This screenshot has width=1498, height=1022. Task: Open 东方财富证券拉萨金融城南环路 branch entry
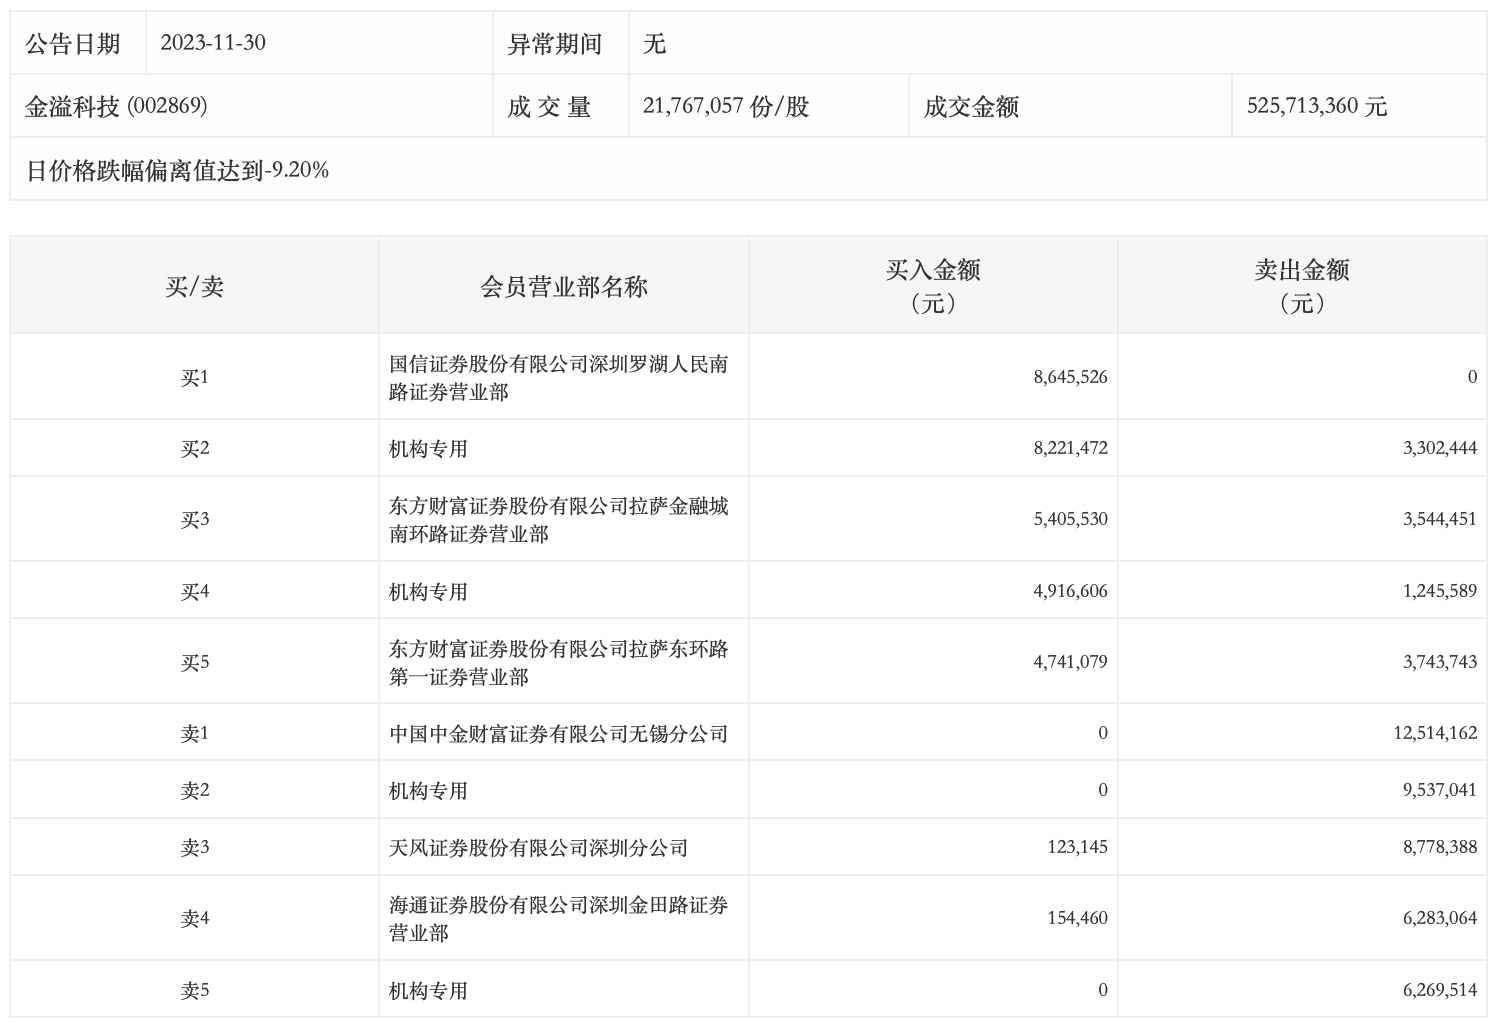(x=558, y=520)
